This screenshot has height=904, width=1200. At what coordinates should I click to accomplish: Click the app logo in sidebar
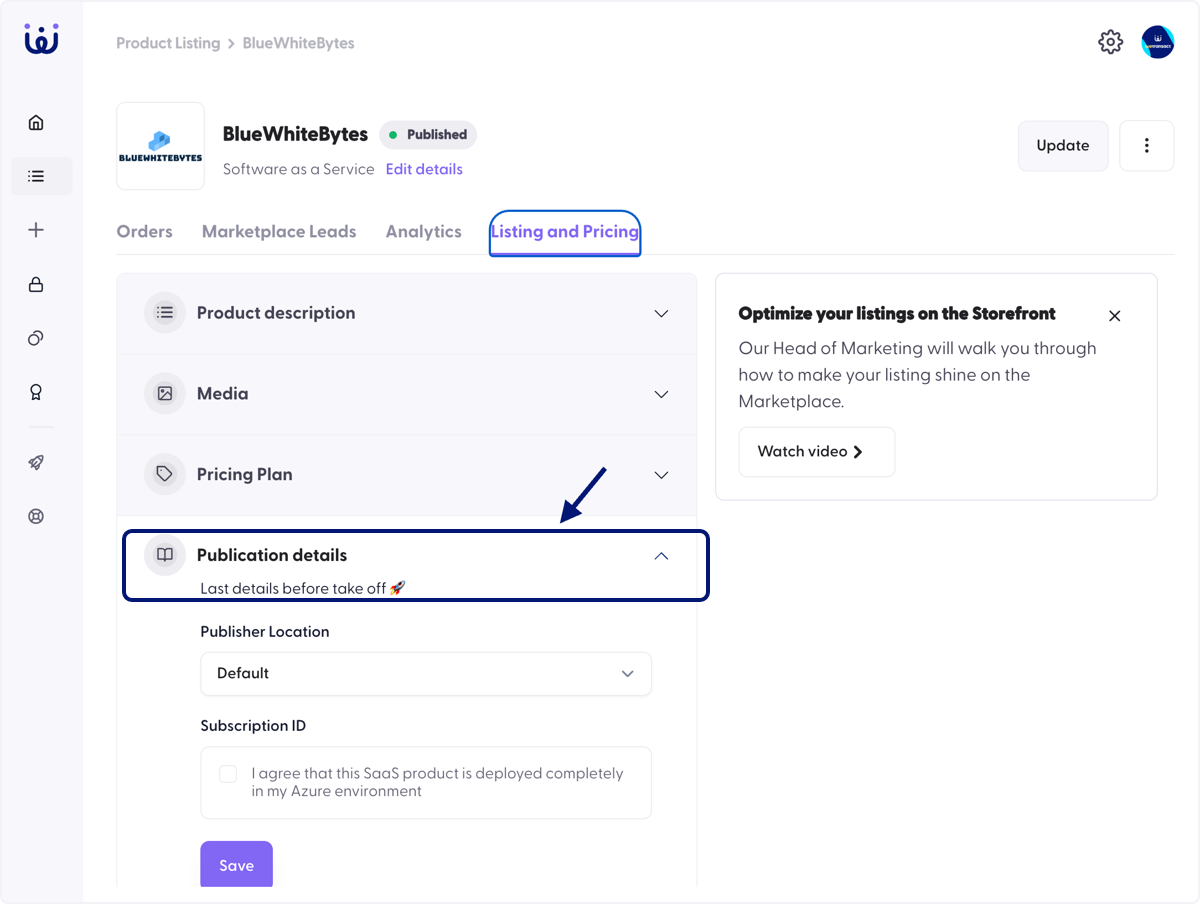click(41, 39)
